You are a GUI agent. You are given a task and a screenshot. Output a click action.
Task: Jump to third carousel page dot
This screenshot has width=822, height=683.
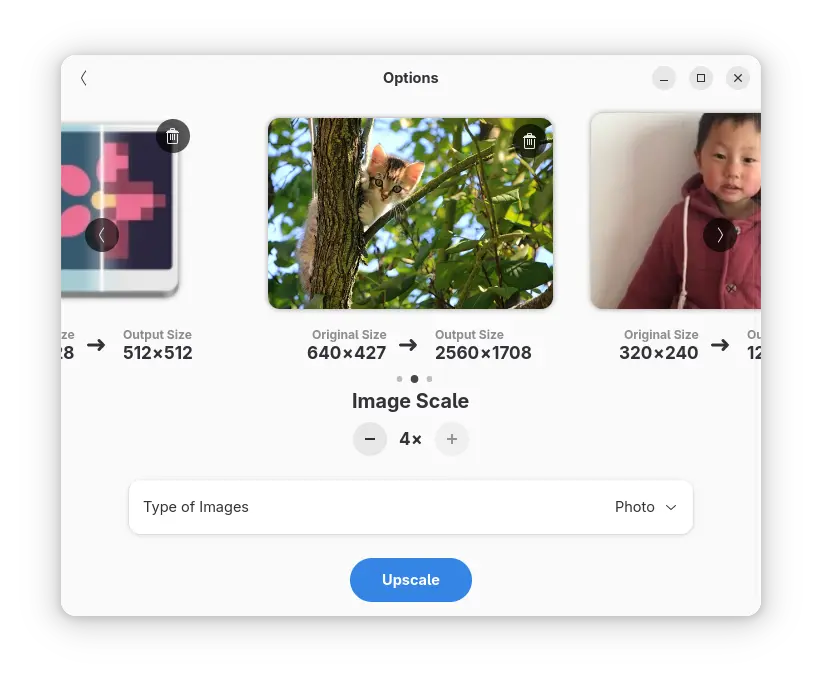tap(429, 378)
